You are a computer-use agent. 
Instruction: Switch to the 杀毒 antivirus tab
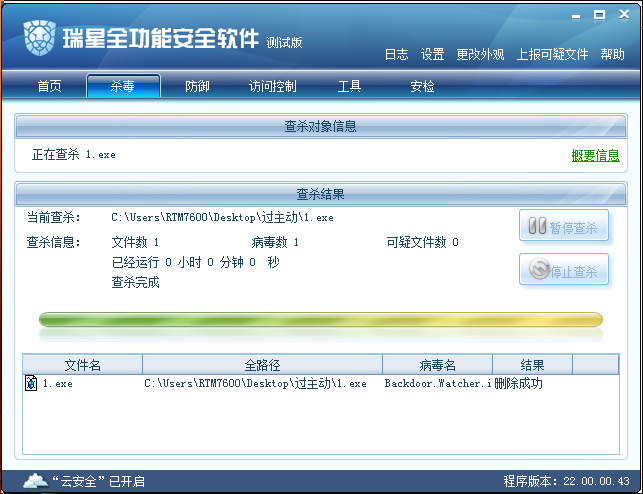[123, 86]
